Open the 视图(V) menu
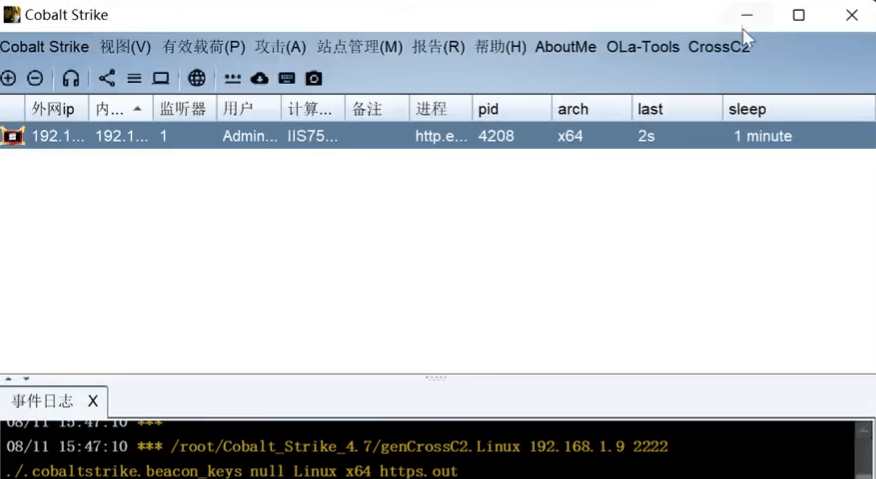The image size is (876, 479). point(125,47)
